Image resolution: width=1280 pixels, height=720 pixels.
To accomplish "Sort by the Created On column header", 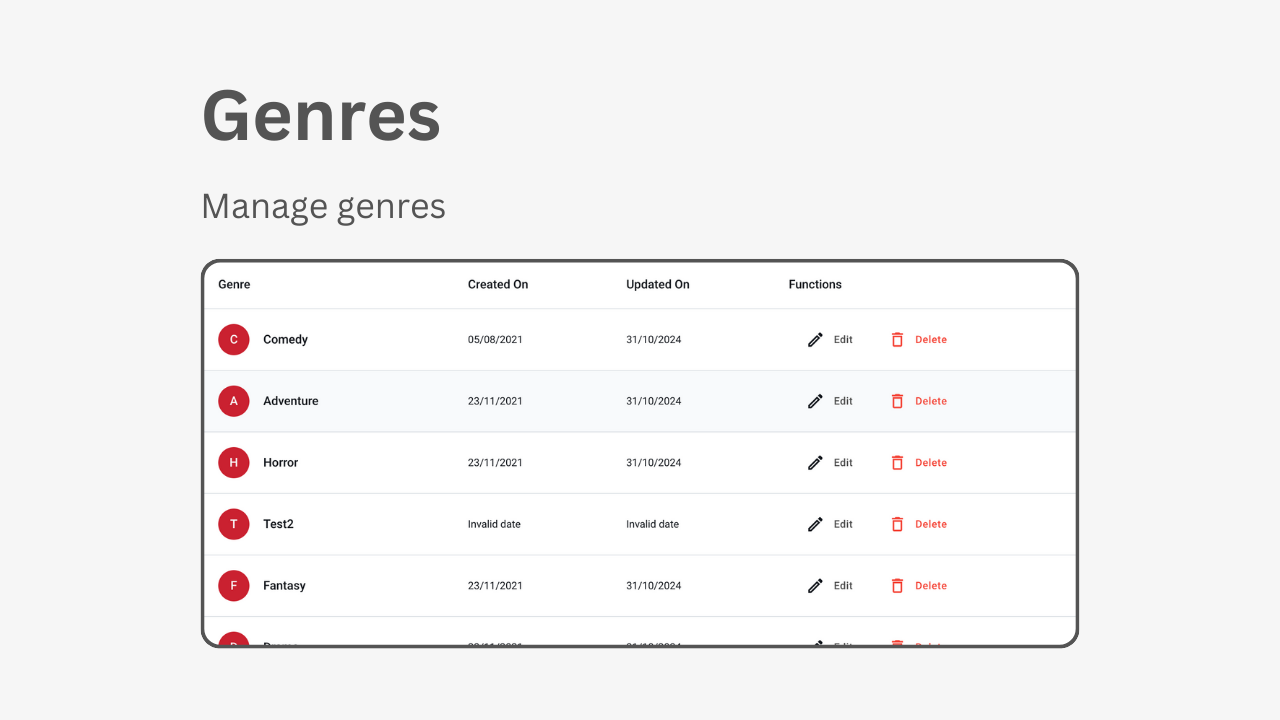I will pyautogui.click(x=498, y=285).
